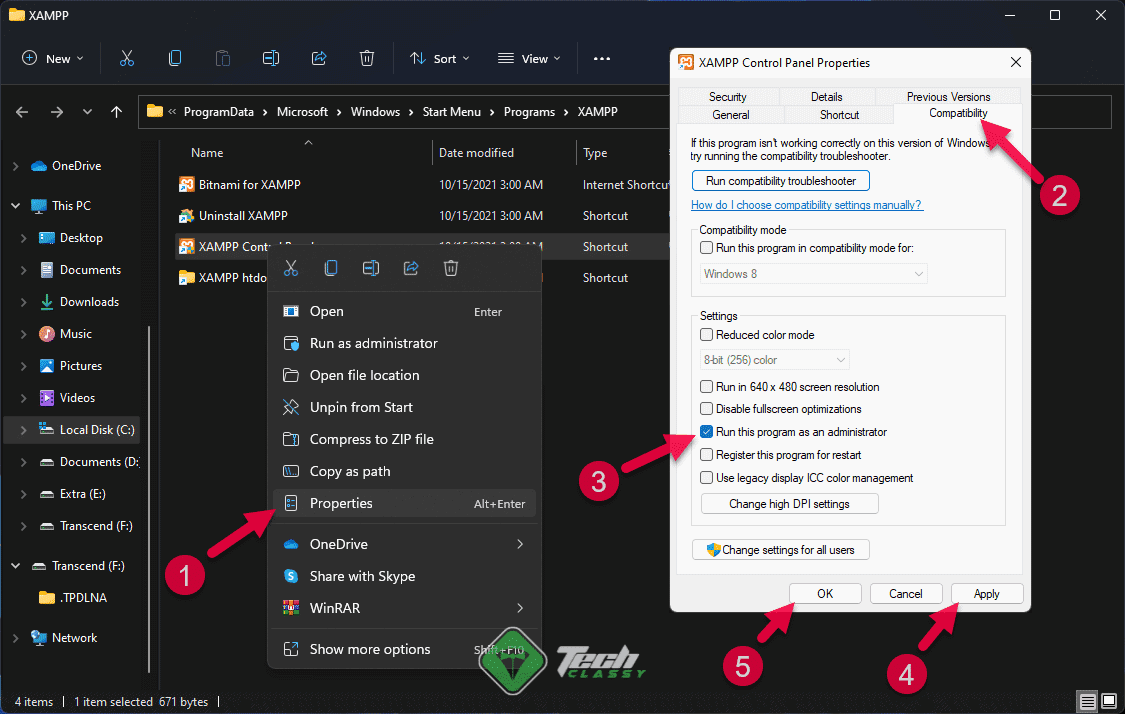
Task: Go up one folder with the up arrow
Action: click(x=116, y=111)
